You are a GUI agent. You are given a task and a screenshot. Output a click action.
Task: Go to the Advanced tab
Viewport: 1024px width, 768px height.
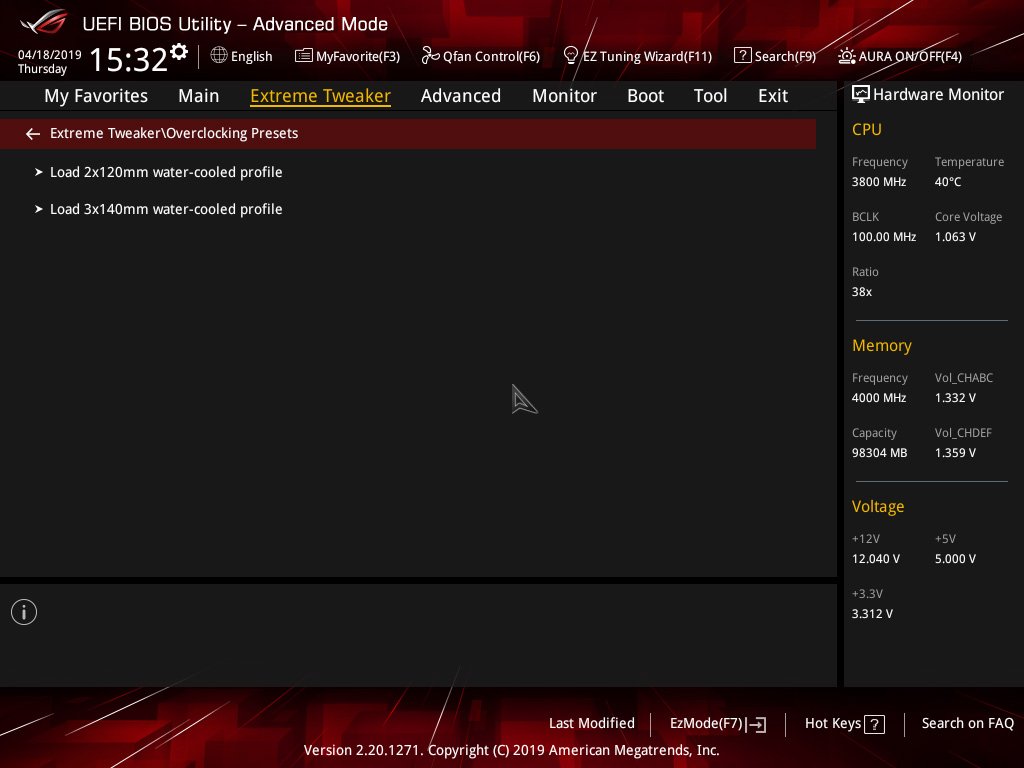[461, 96]
